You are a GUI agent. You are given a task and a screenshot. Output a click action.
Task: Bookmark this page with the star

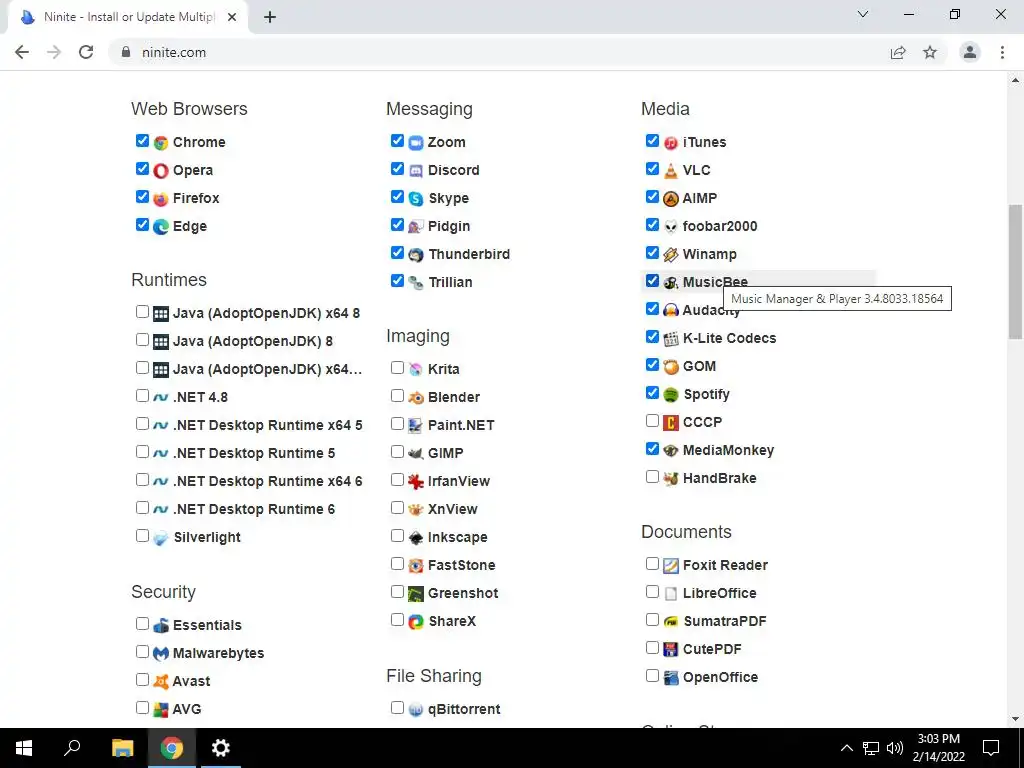[930, 52]
